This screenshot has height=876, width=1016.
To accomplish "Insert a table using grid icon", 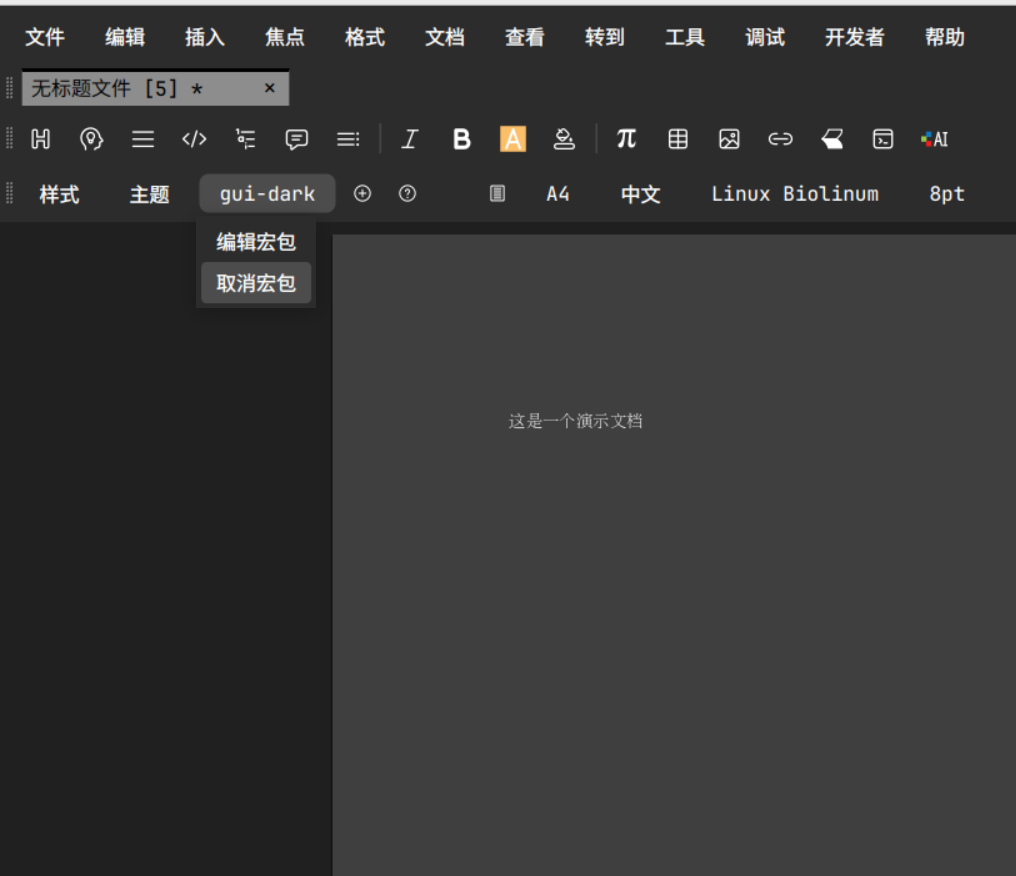I will (x=678, y=139).
